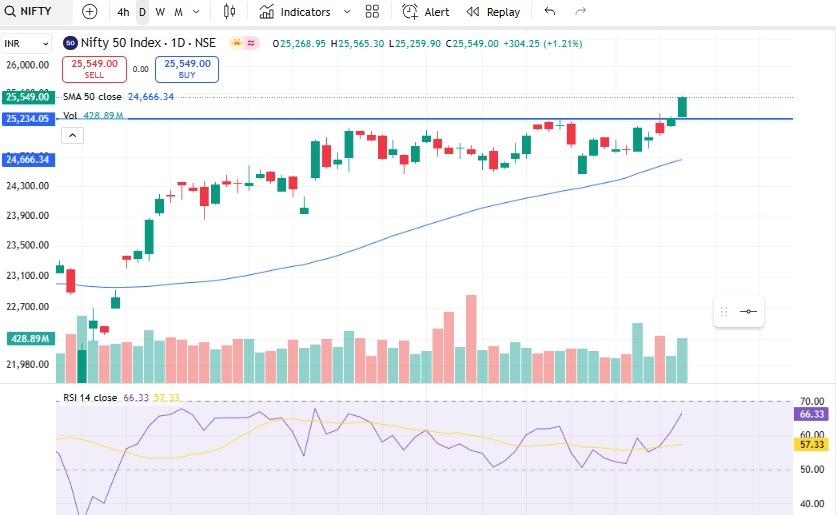Screen dimensions: 836x515
Task: Select the 4h timeframe
Action: pyautogui.click(x=123, y=12)
